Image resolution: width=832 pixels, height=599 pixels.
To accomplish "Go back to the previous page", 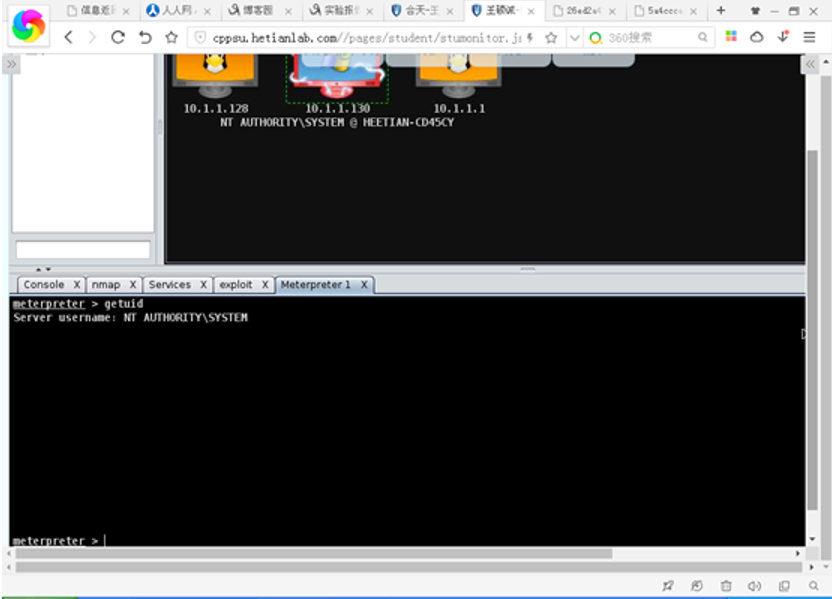I will [x=68, y=38].
